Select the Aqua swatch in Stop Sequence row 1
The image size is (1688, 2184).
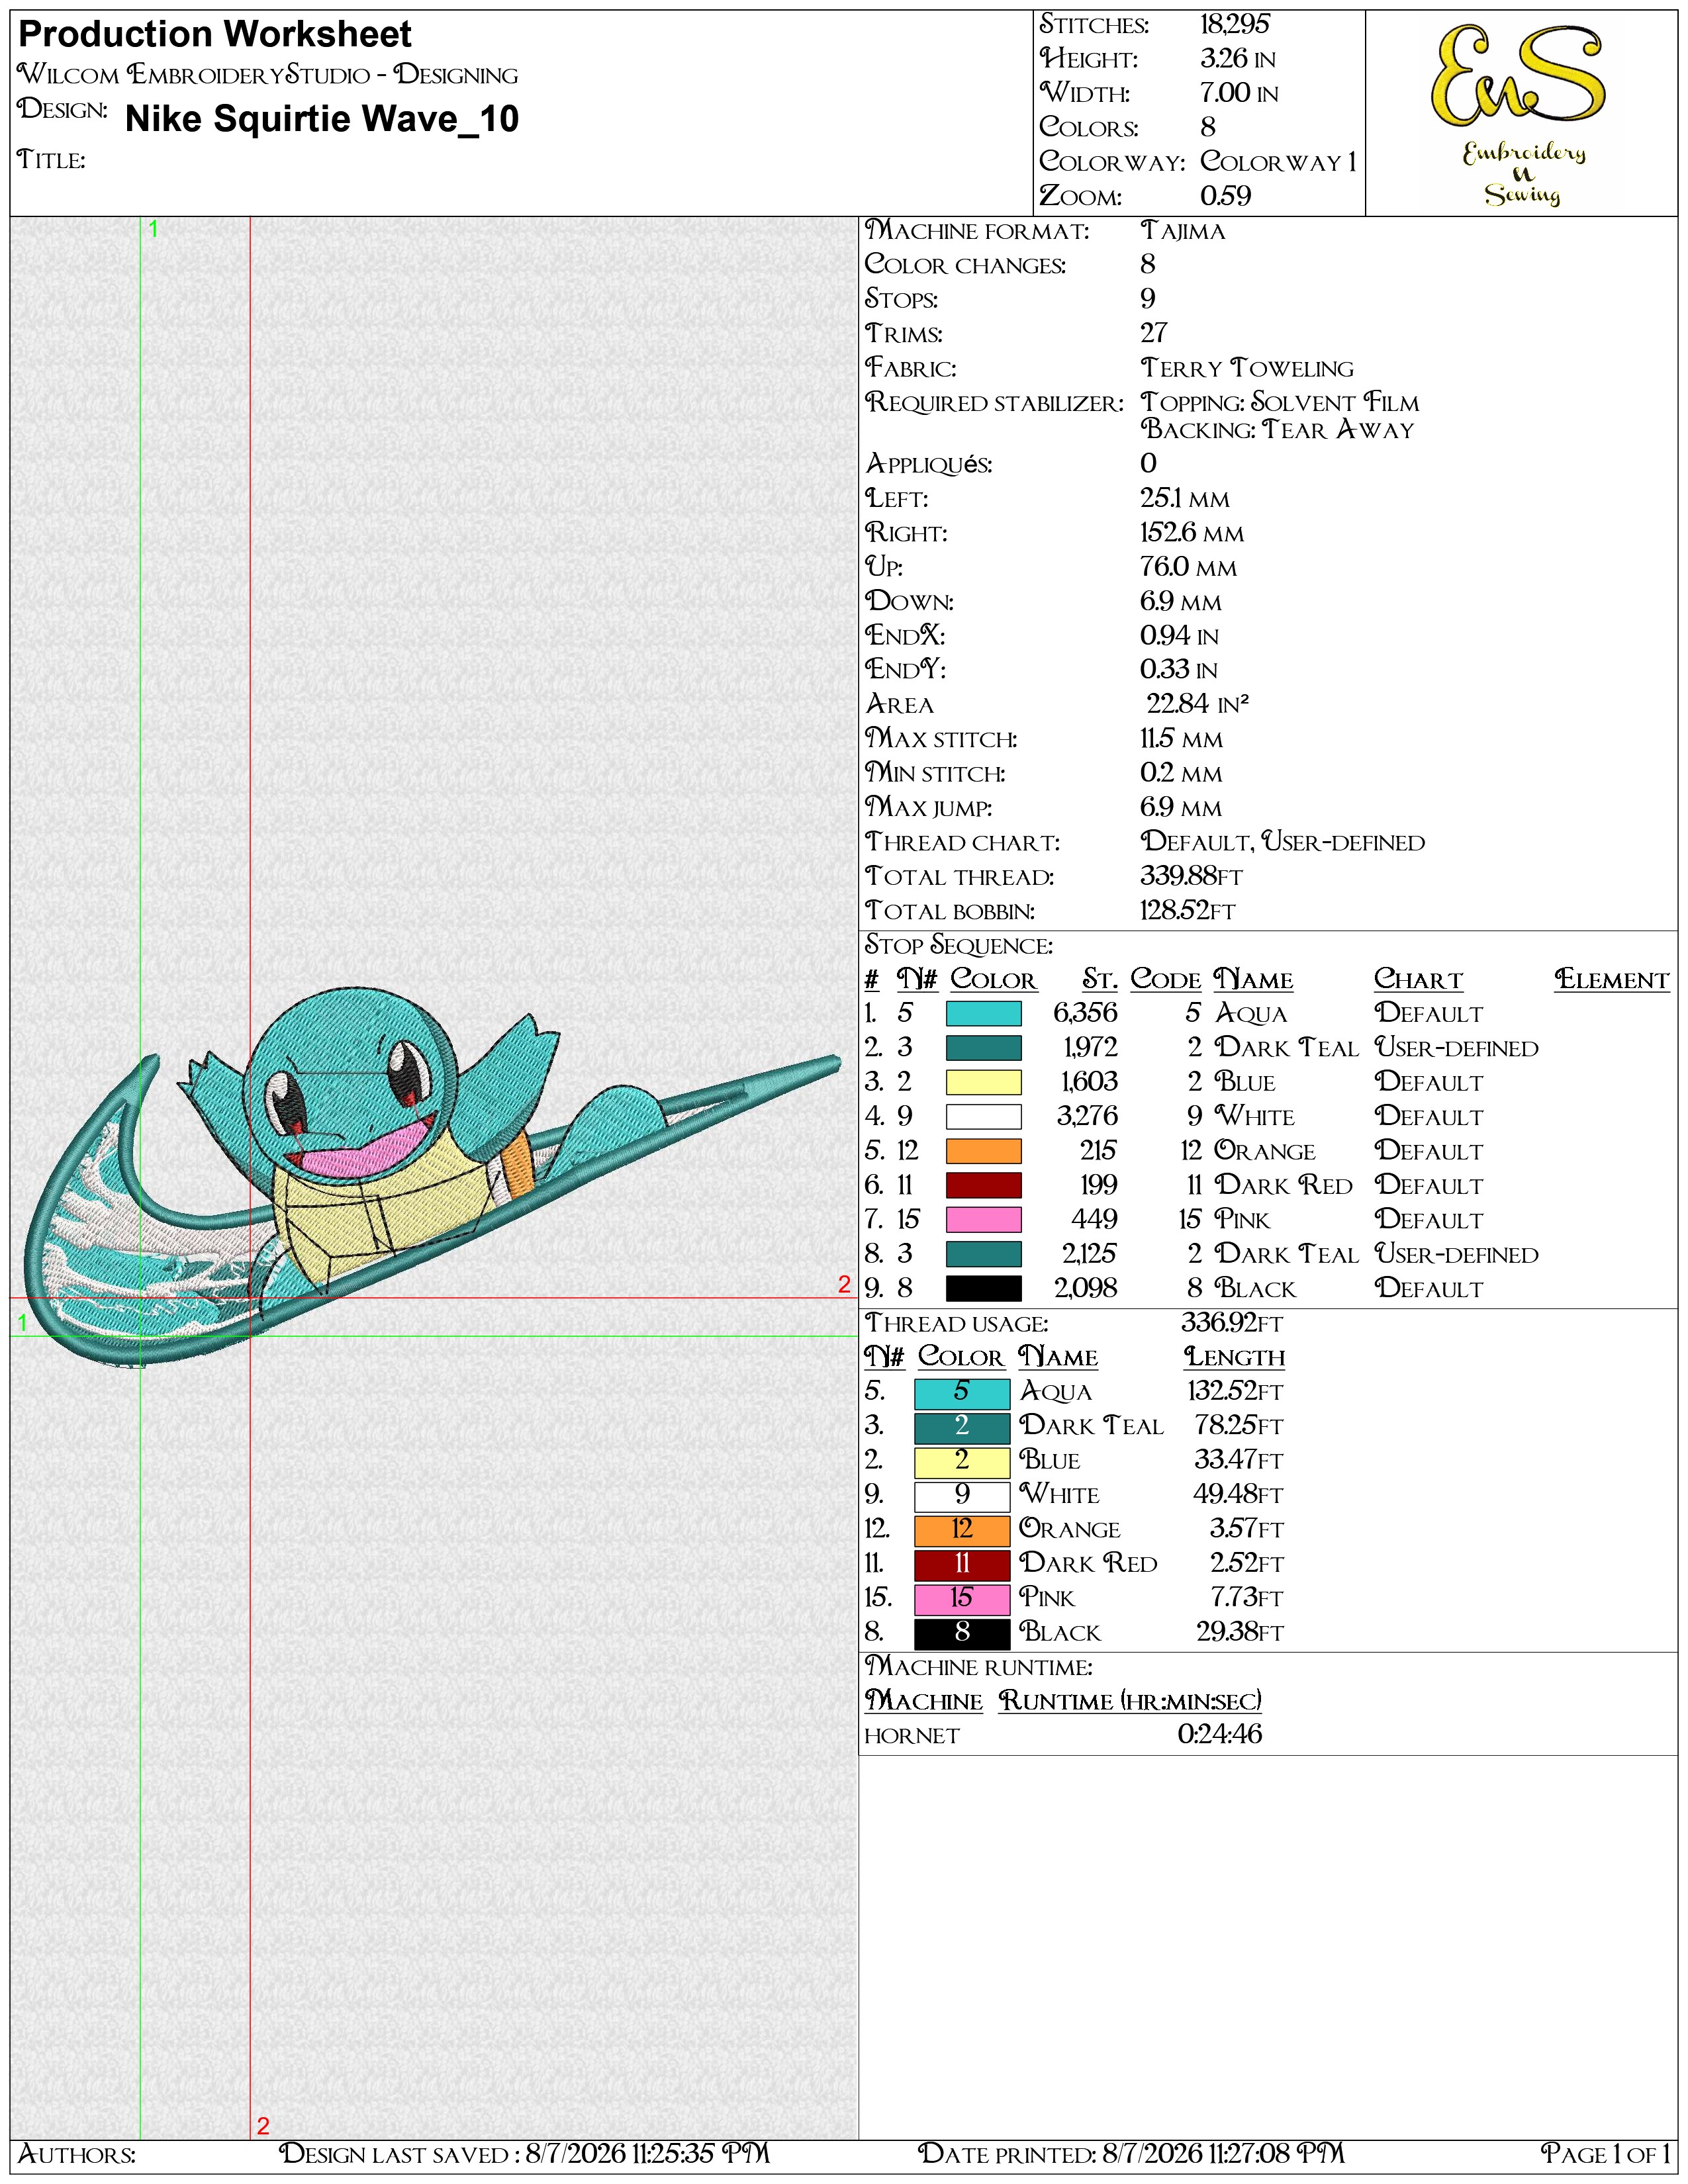983,1014
